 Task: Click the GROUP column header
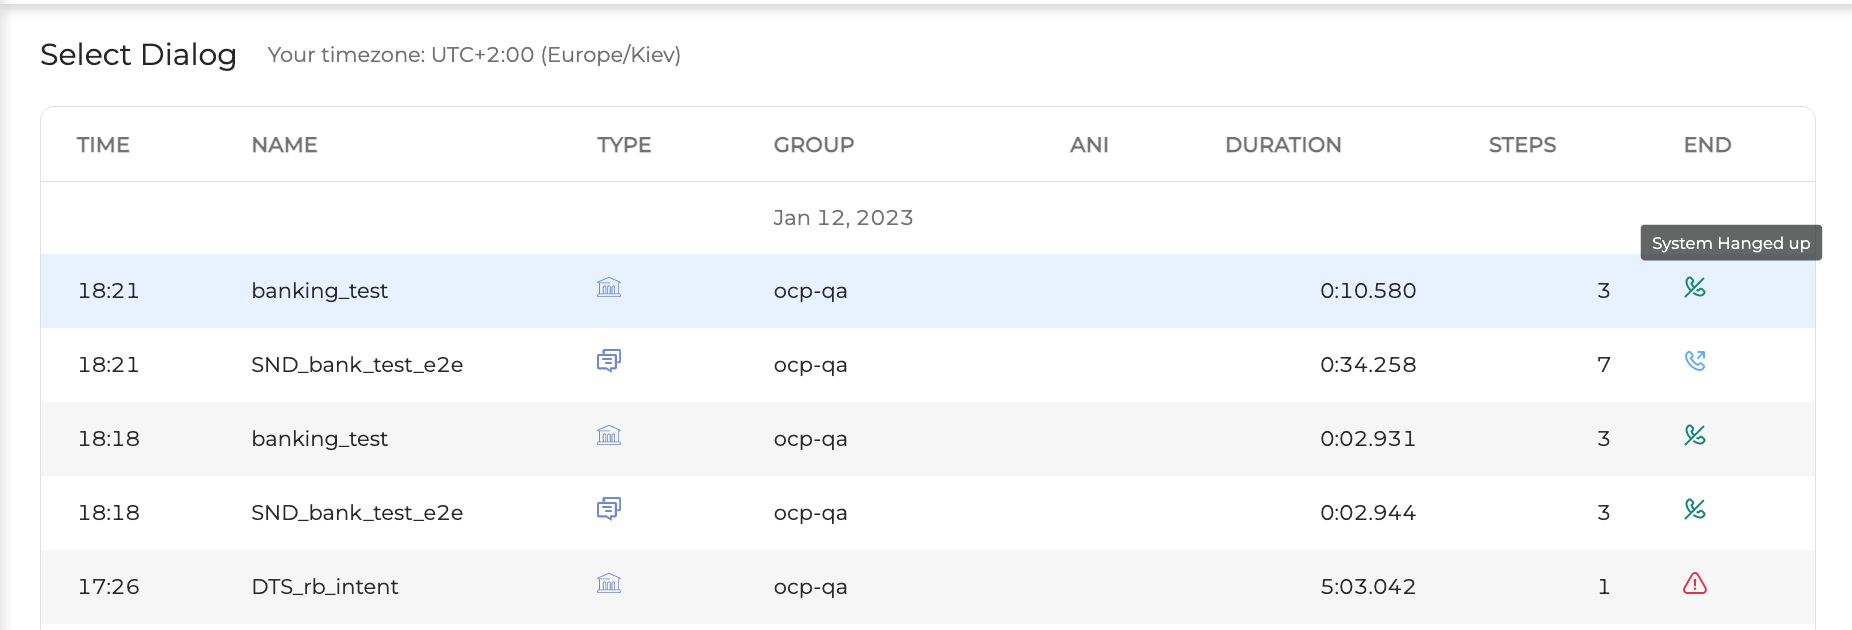tap(813, 145)
